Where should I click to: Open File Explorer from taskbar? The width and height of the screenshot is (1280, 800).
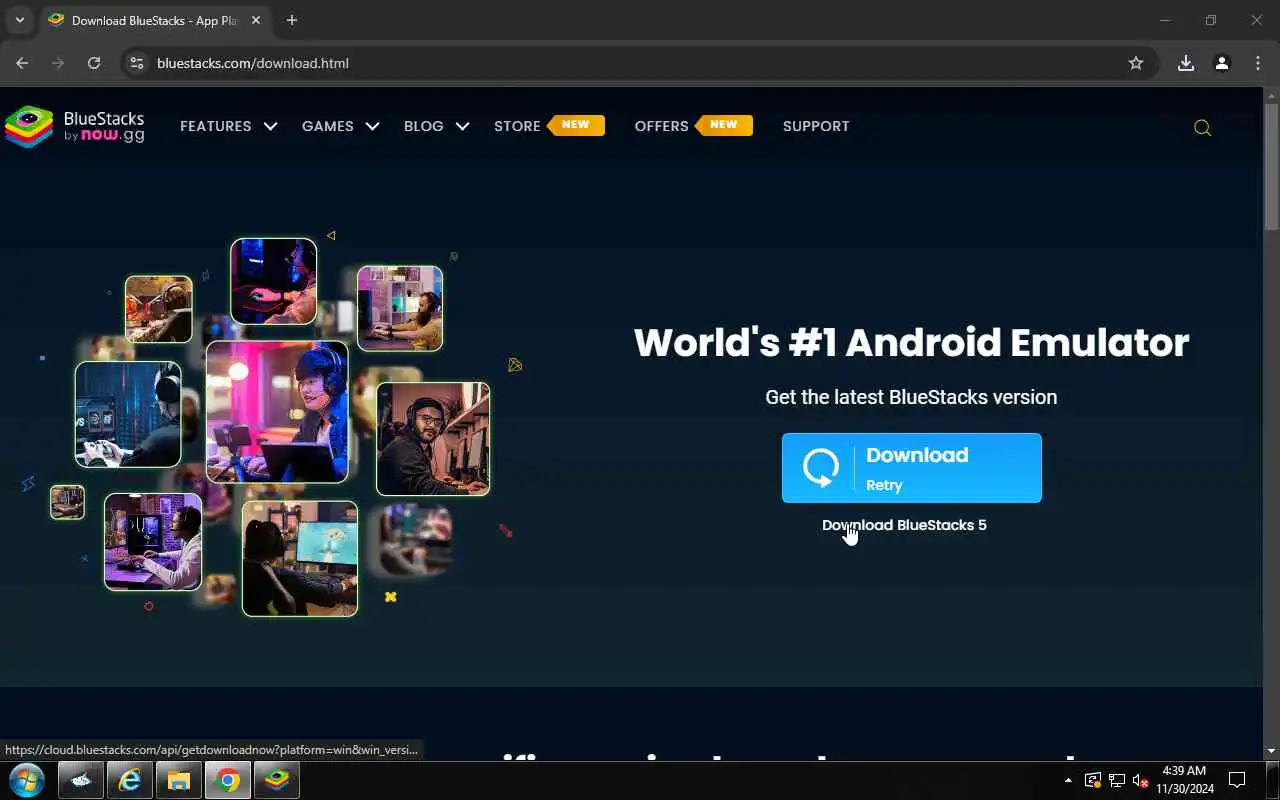178,780
